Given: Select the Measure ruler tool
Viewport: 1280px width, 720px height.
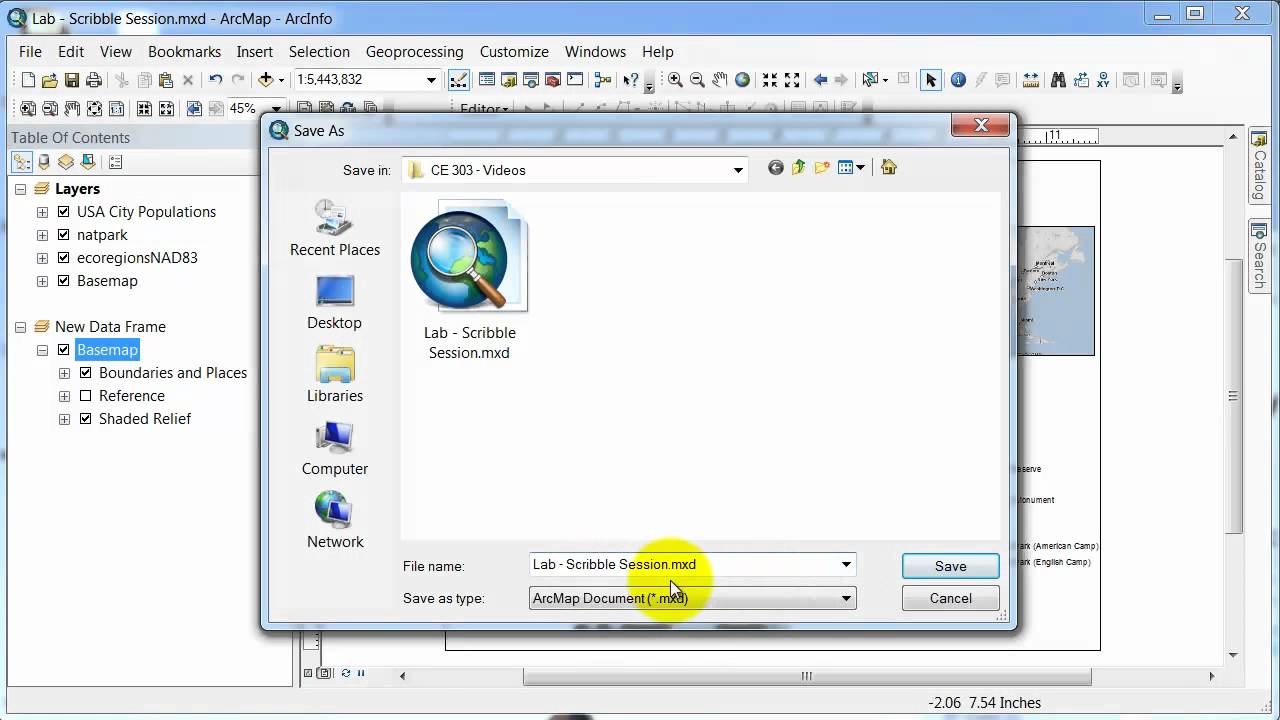Looking at the screenshot, I should pyautogui.click(x=1030, y=80).
